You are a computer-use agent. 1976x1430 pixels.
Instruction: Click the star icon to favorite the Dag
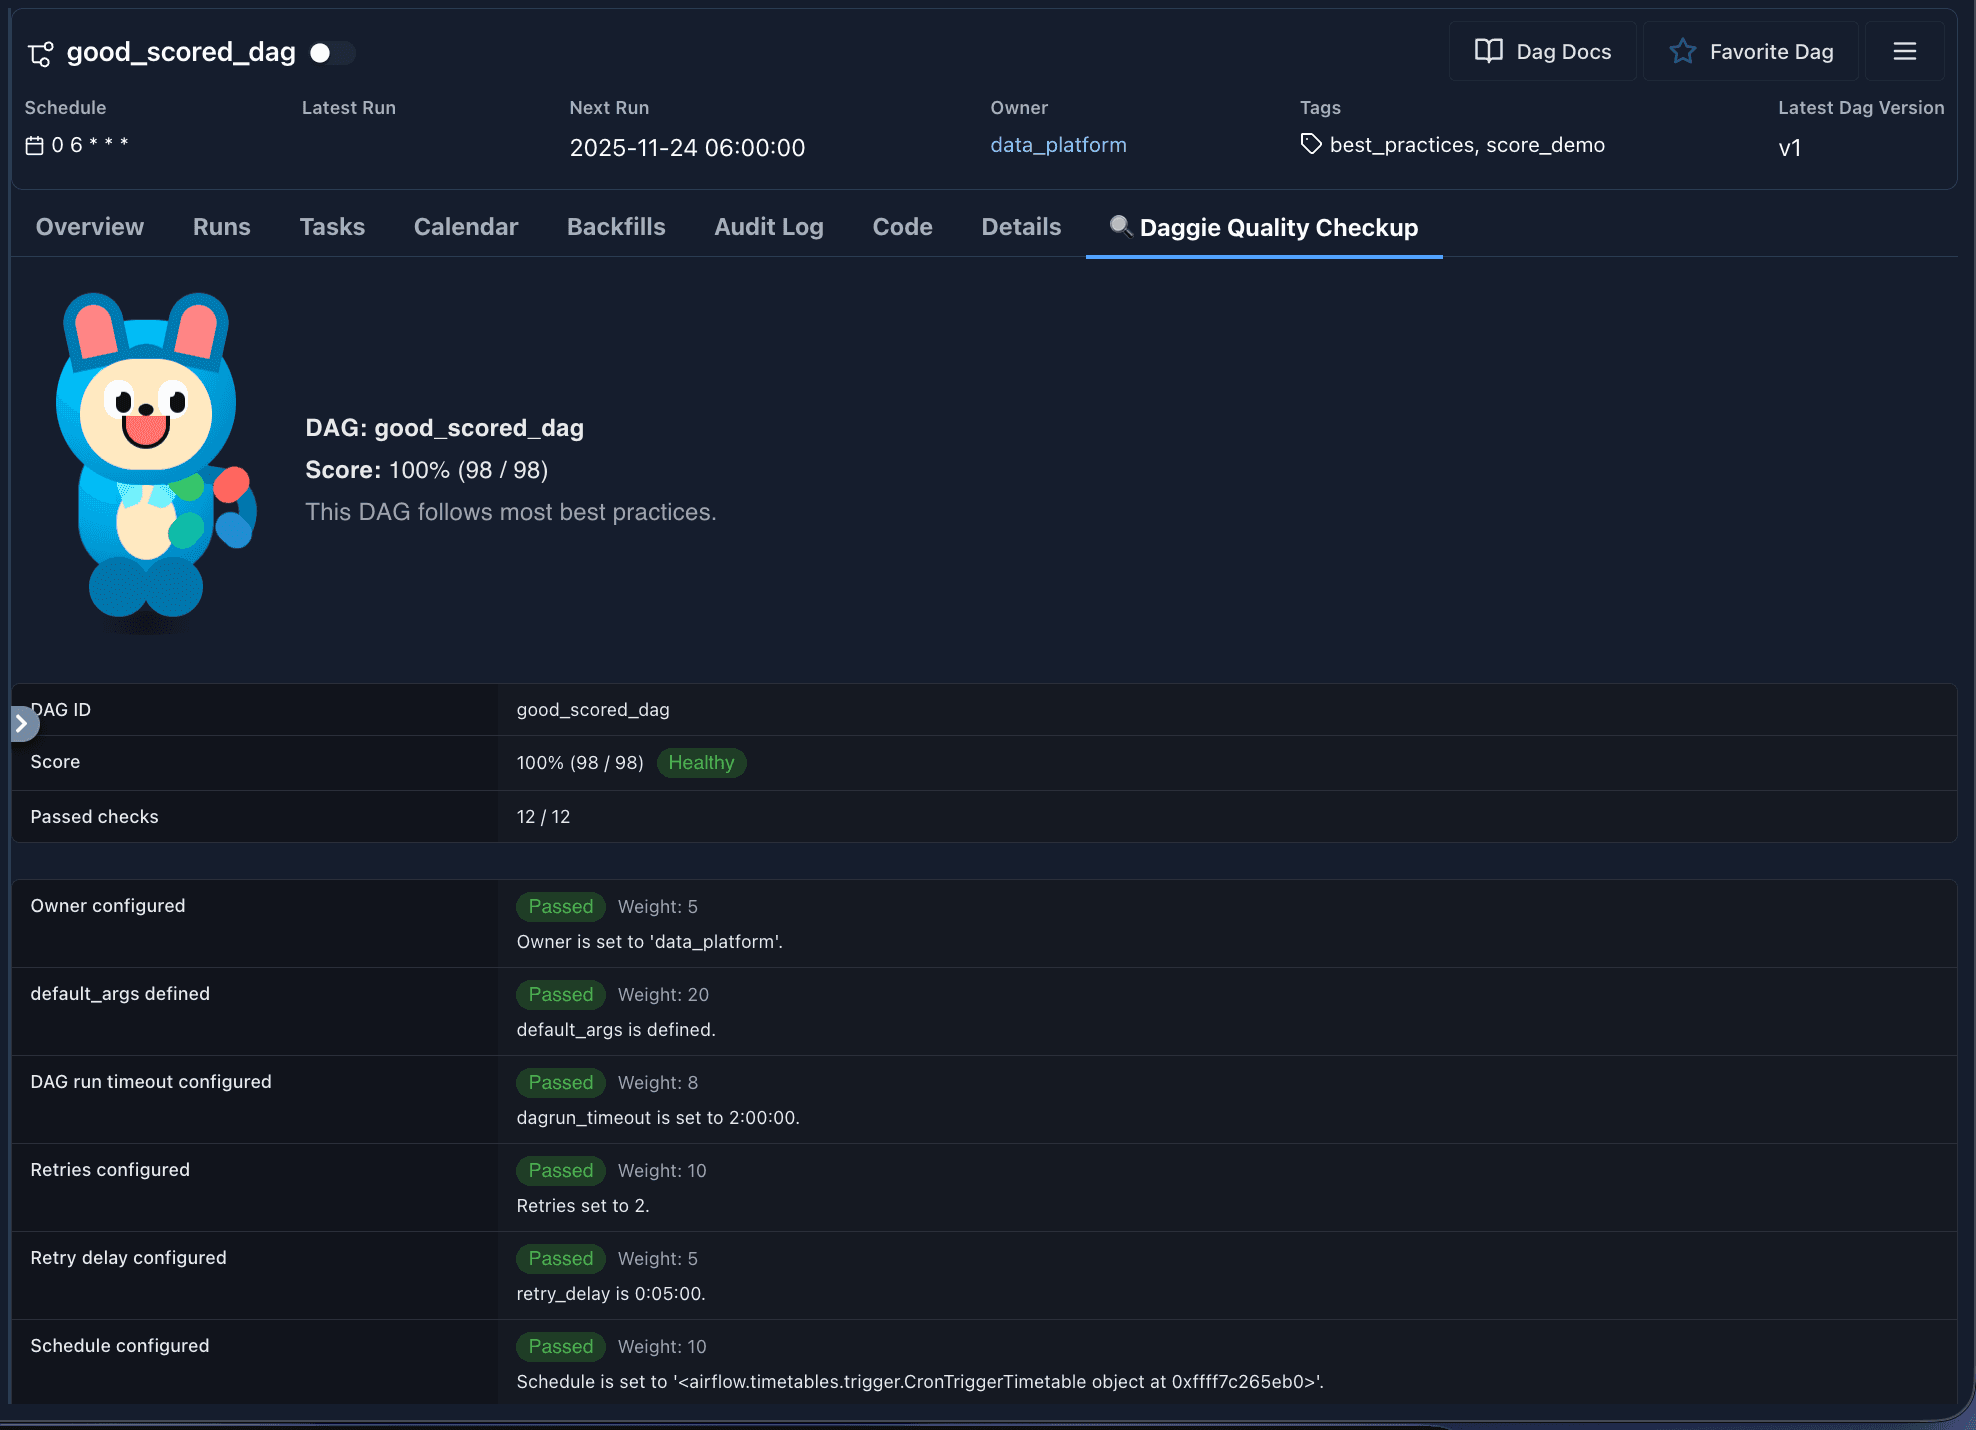(1683, 51)
